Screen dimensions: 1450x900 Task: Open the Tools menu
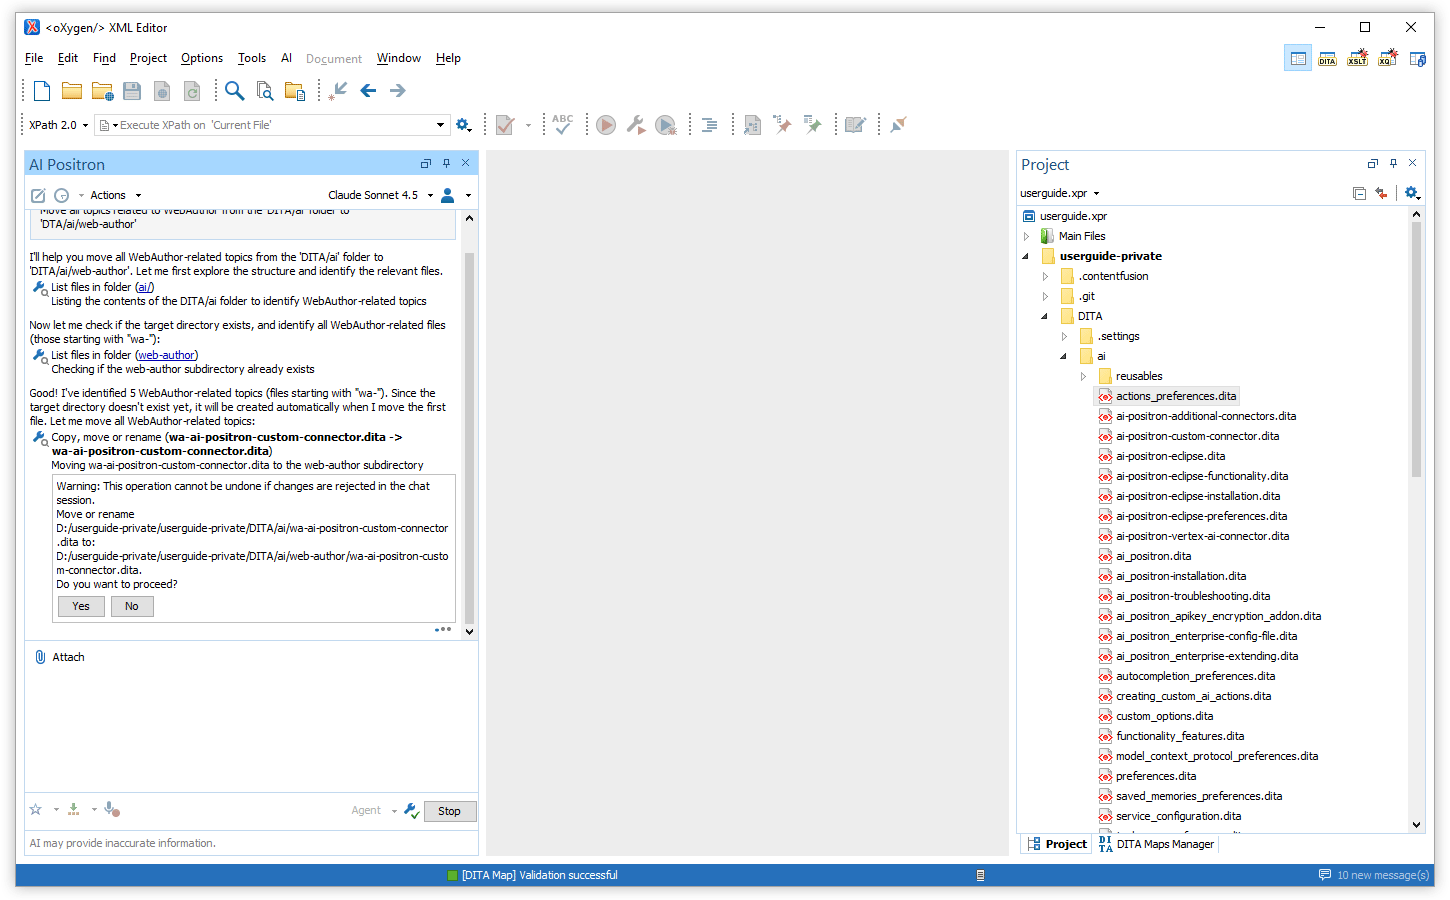(252, 58)
